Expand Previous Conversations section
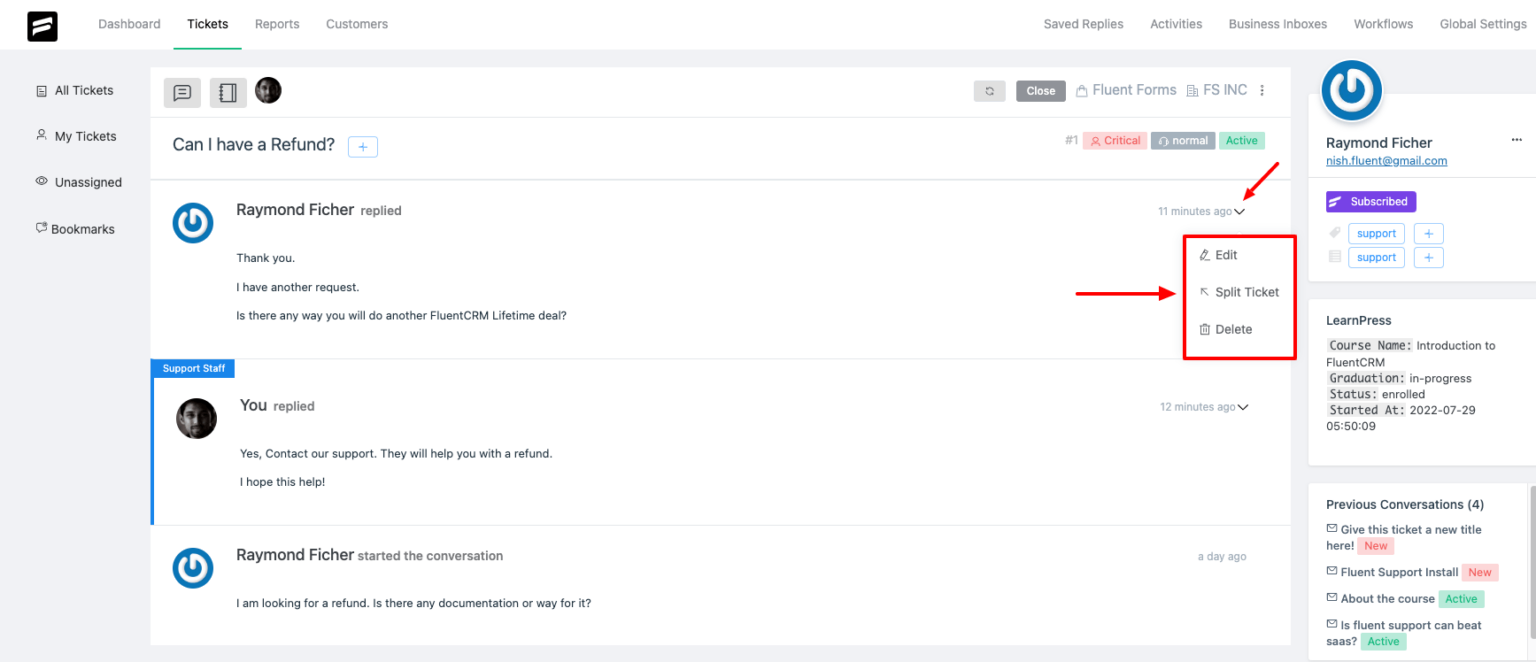The image size is (1536, 662). point(1406,504)
